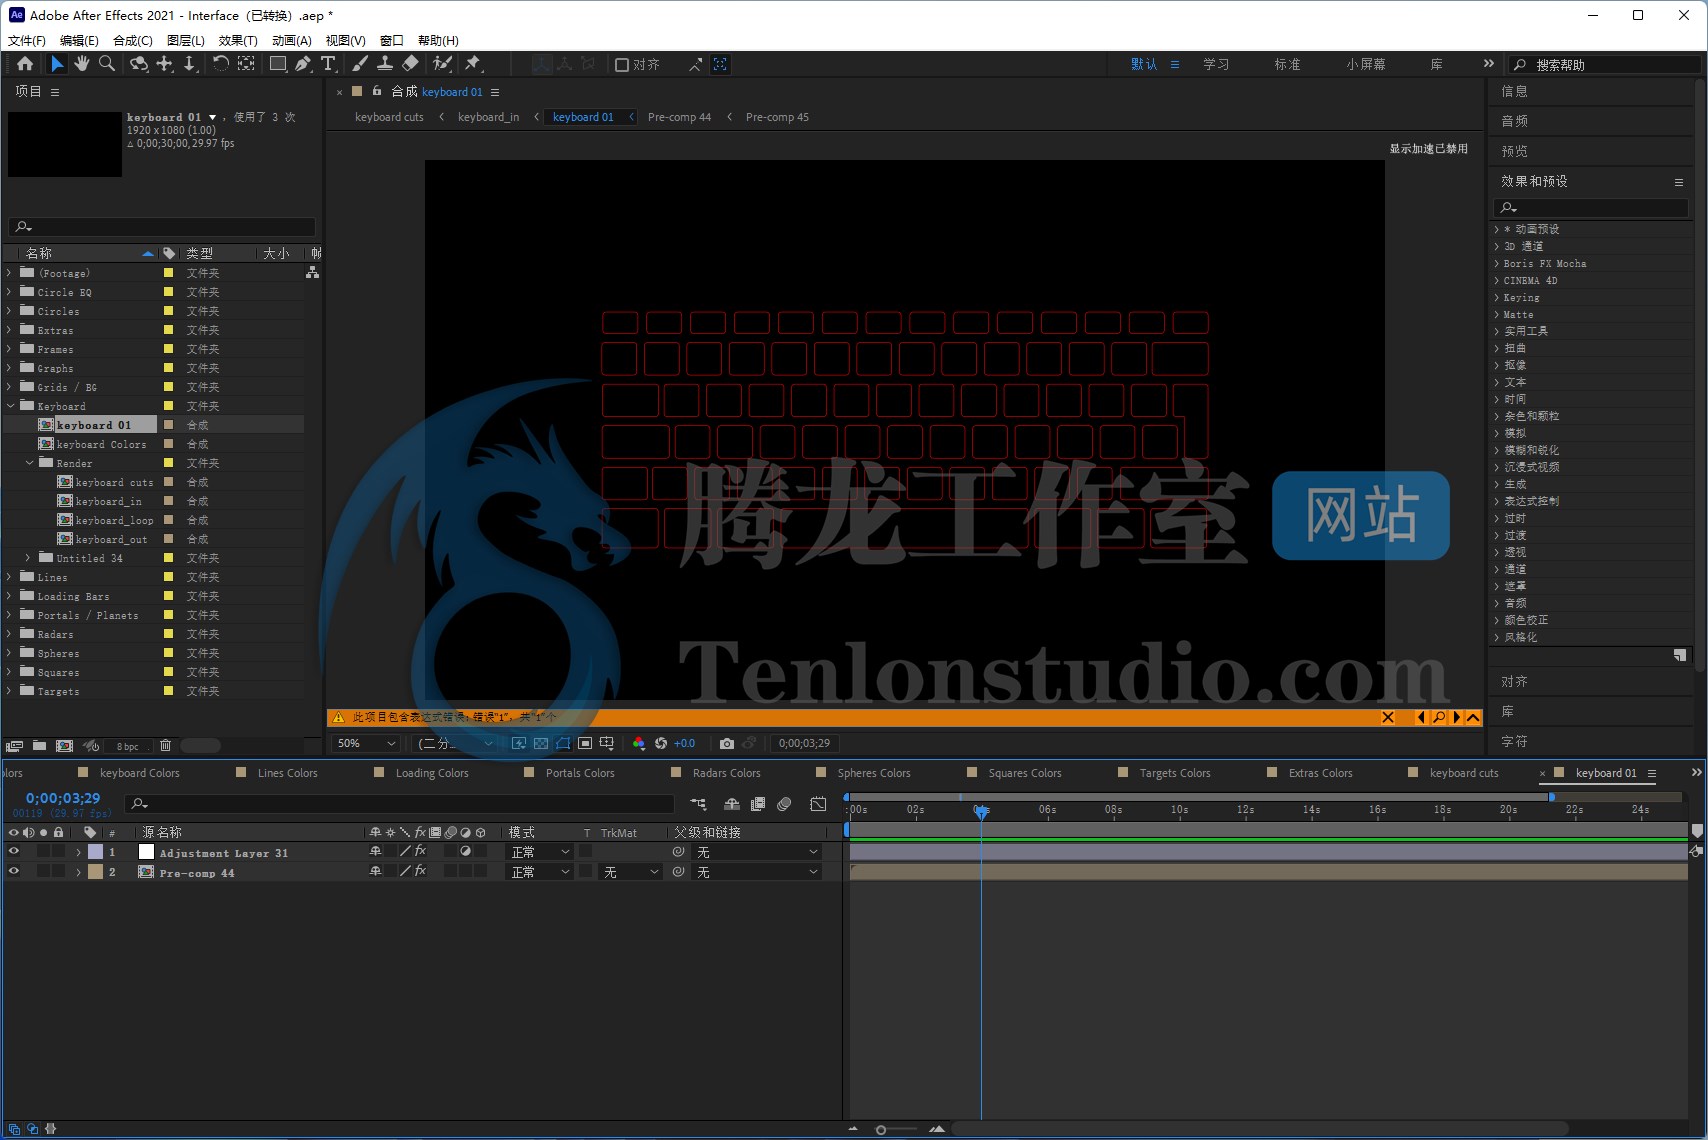Viewport: 1708px width, 1140px height.
Task: Select the Hand tool
Action: pos(81,64)
